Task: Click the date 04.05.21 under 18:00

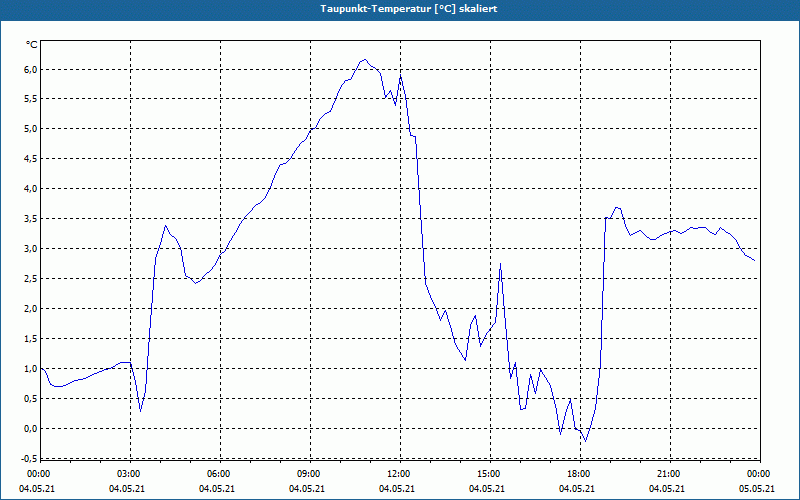Action: [577, 489]
